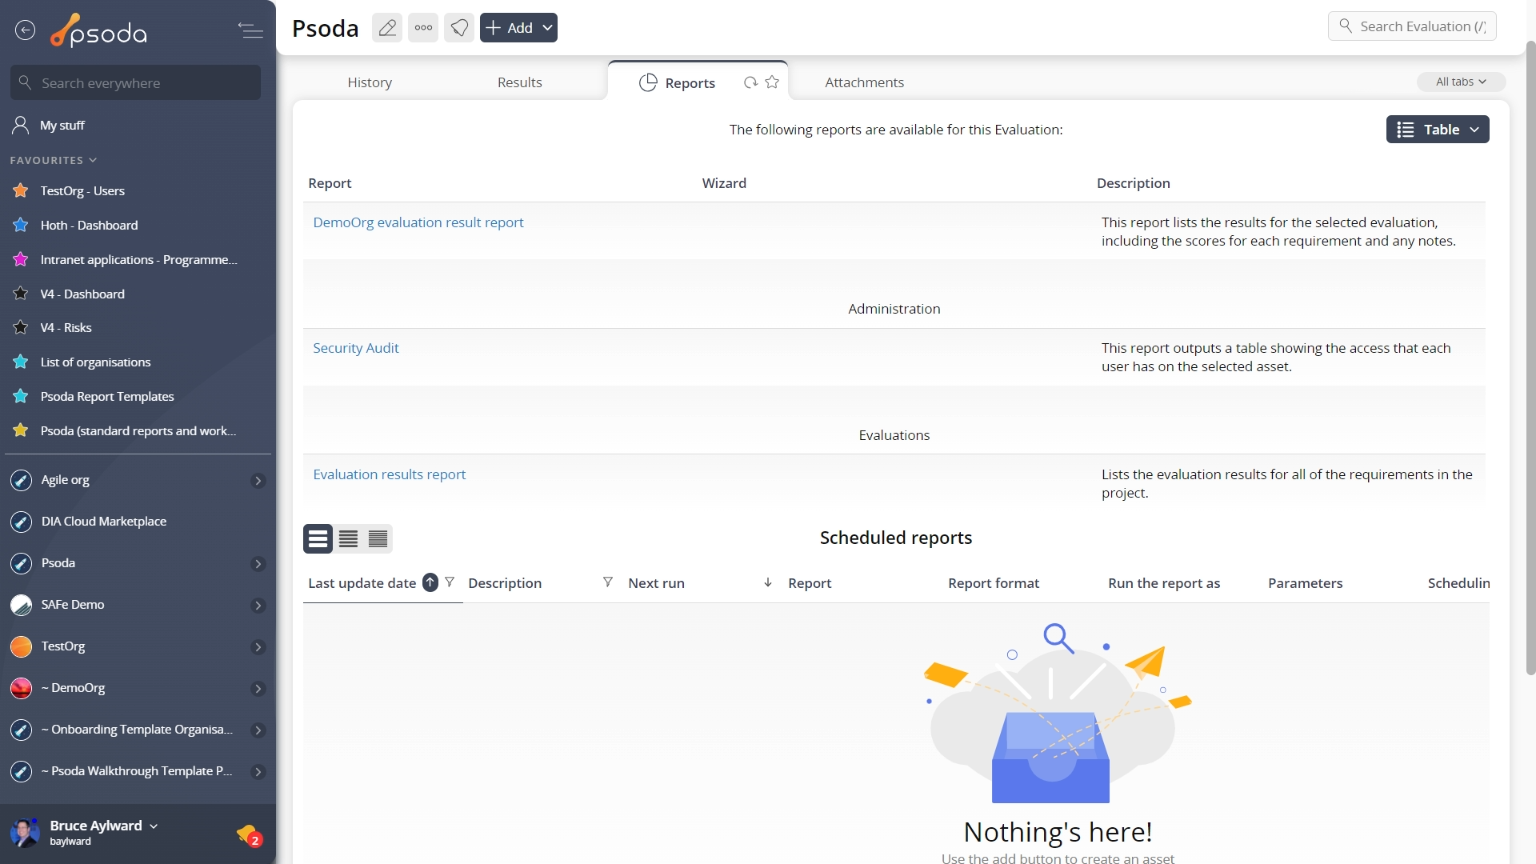Open the more options ellipsis button
This screenshot has height=864, width=1536.
point(423,28)
